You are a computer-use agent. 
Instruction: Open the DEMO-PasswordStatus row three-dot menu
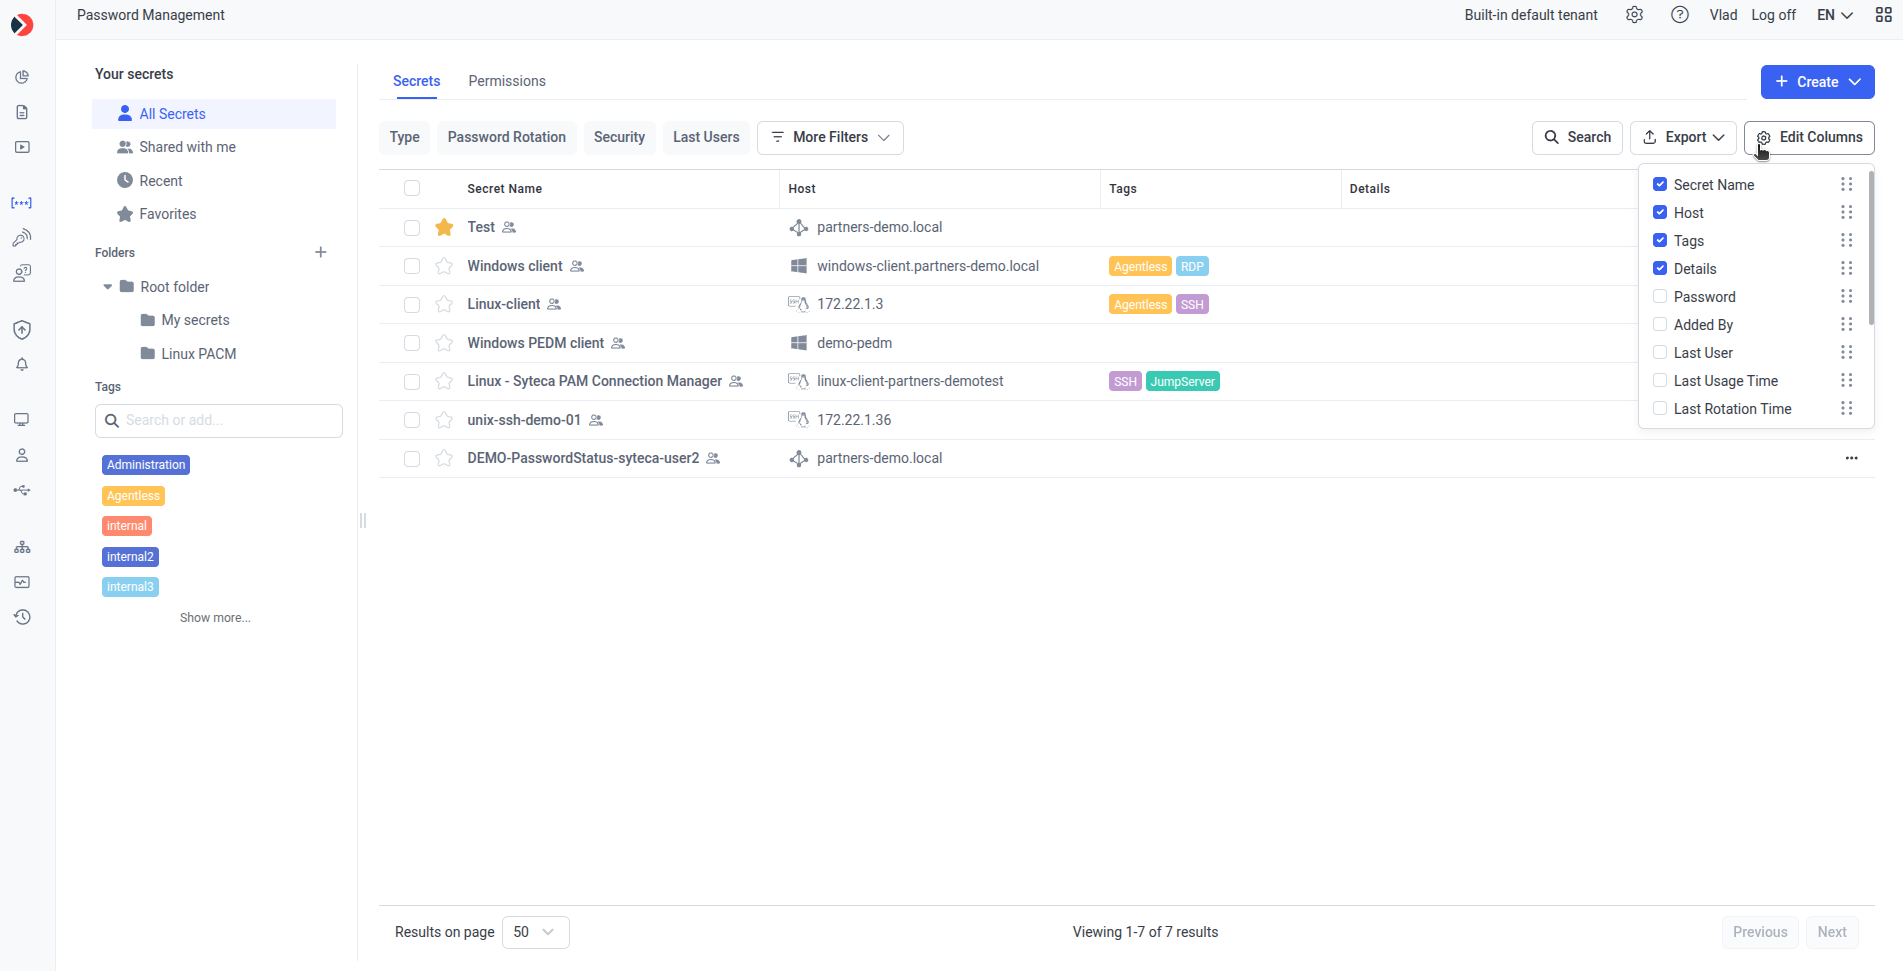pos(1852,458)
